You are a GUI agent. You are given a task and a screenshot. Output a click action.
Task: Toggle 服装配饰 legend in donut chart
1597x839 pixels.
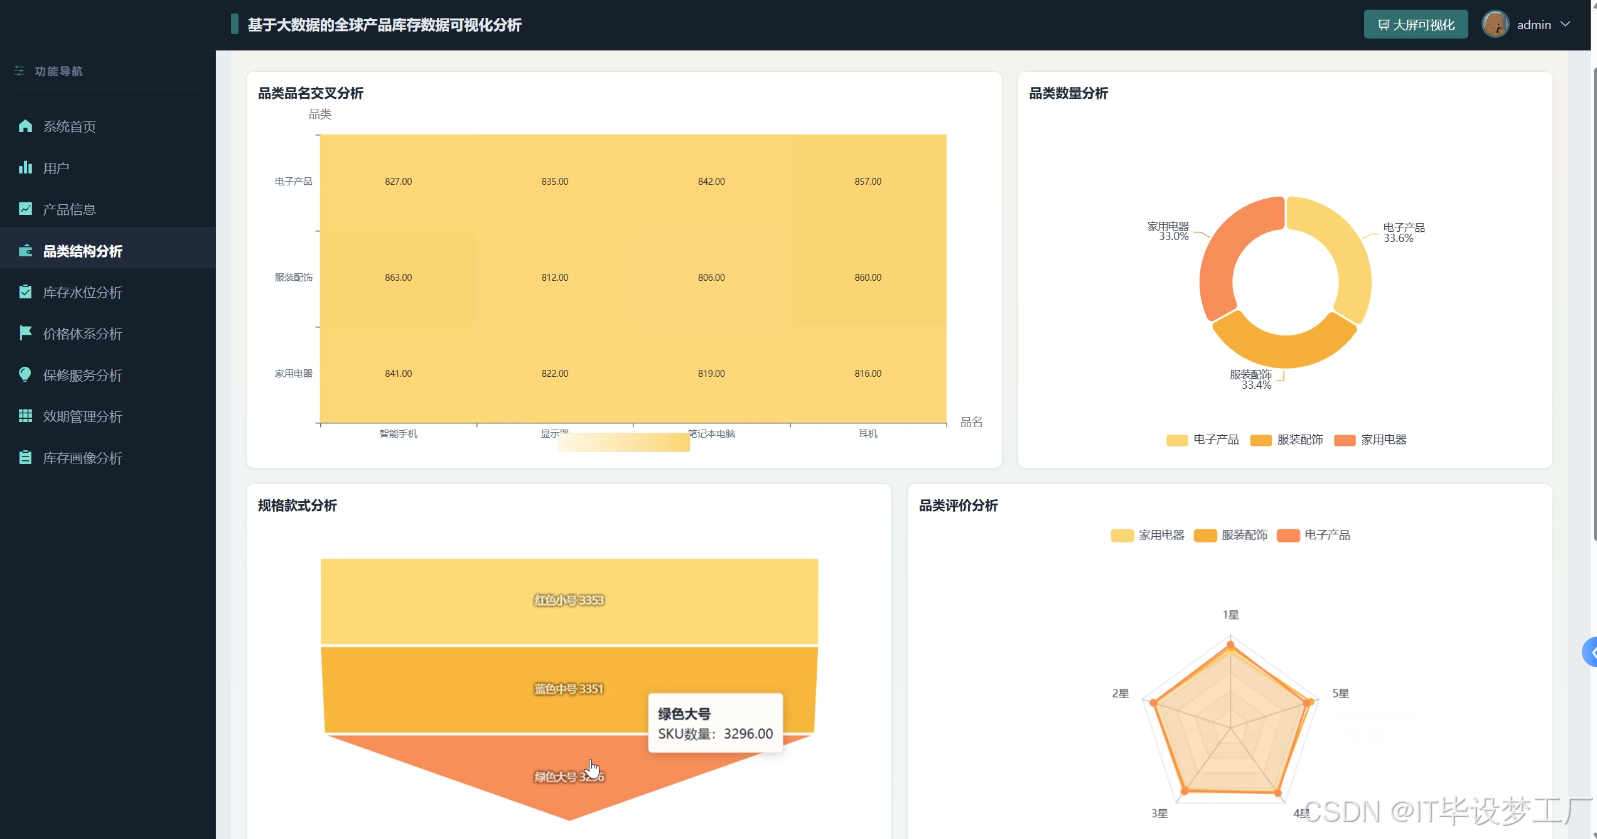tap(1286, 440)
